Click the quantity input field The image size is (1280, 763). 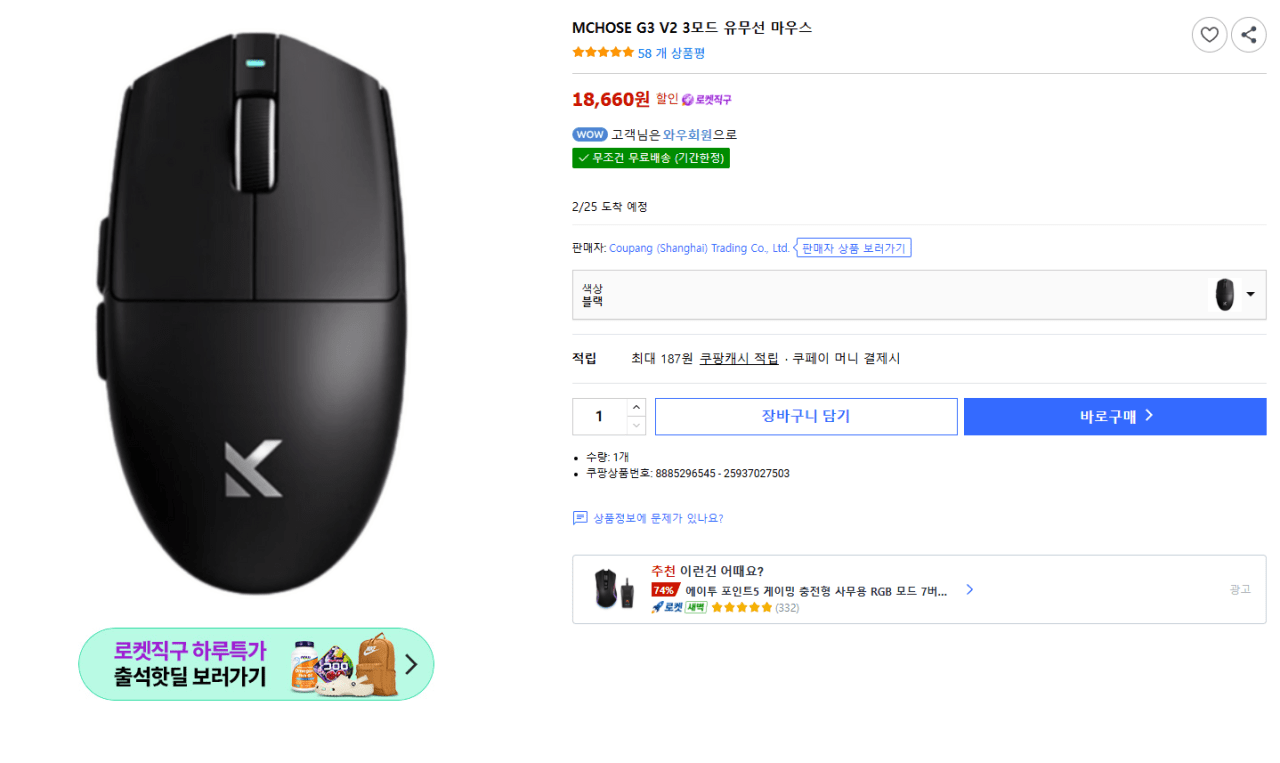click(599, 417)
